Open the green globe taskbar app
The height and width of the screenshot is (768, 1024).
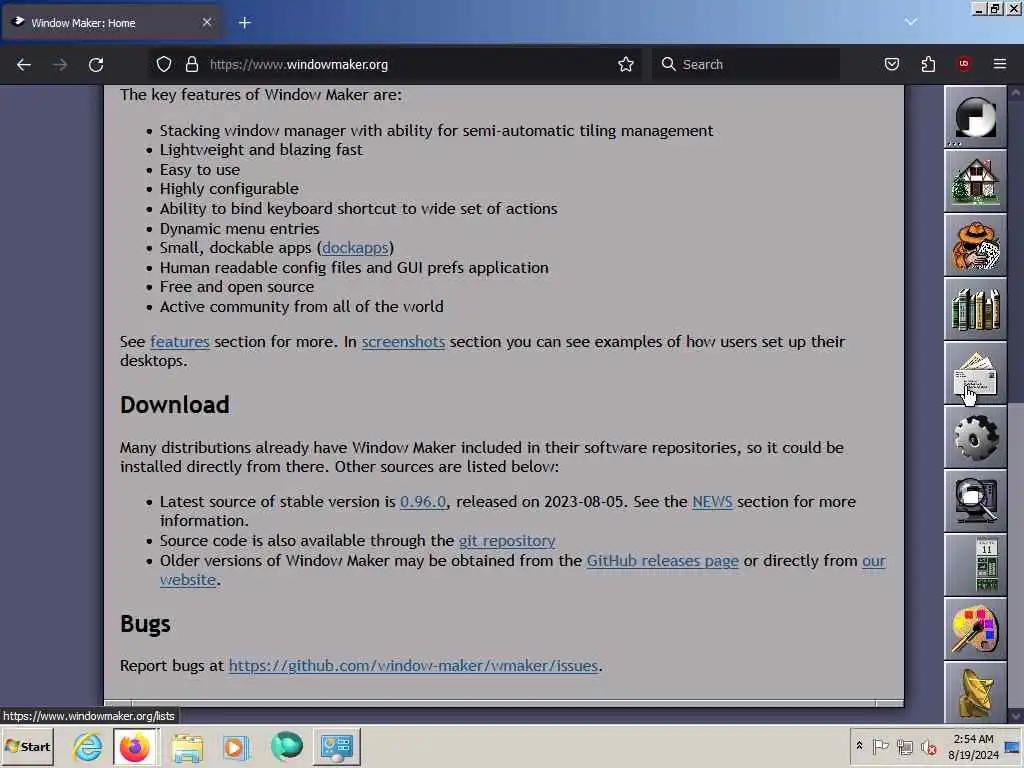[286, 746]
